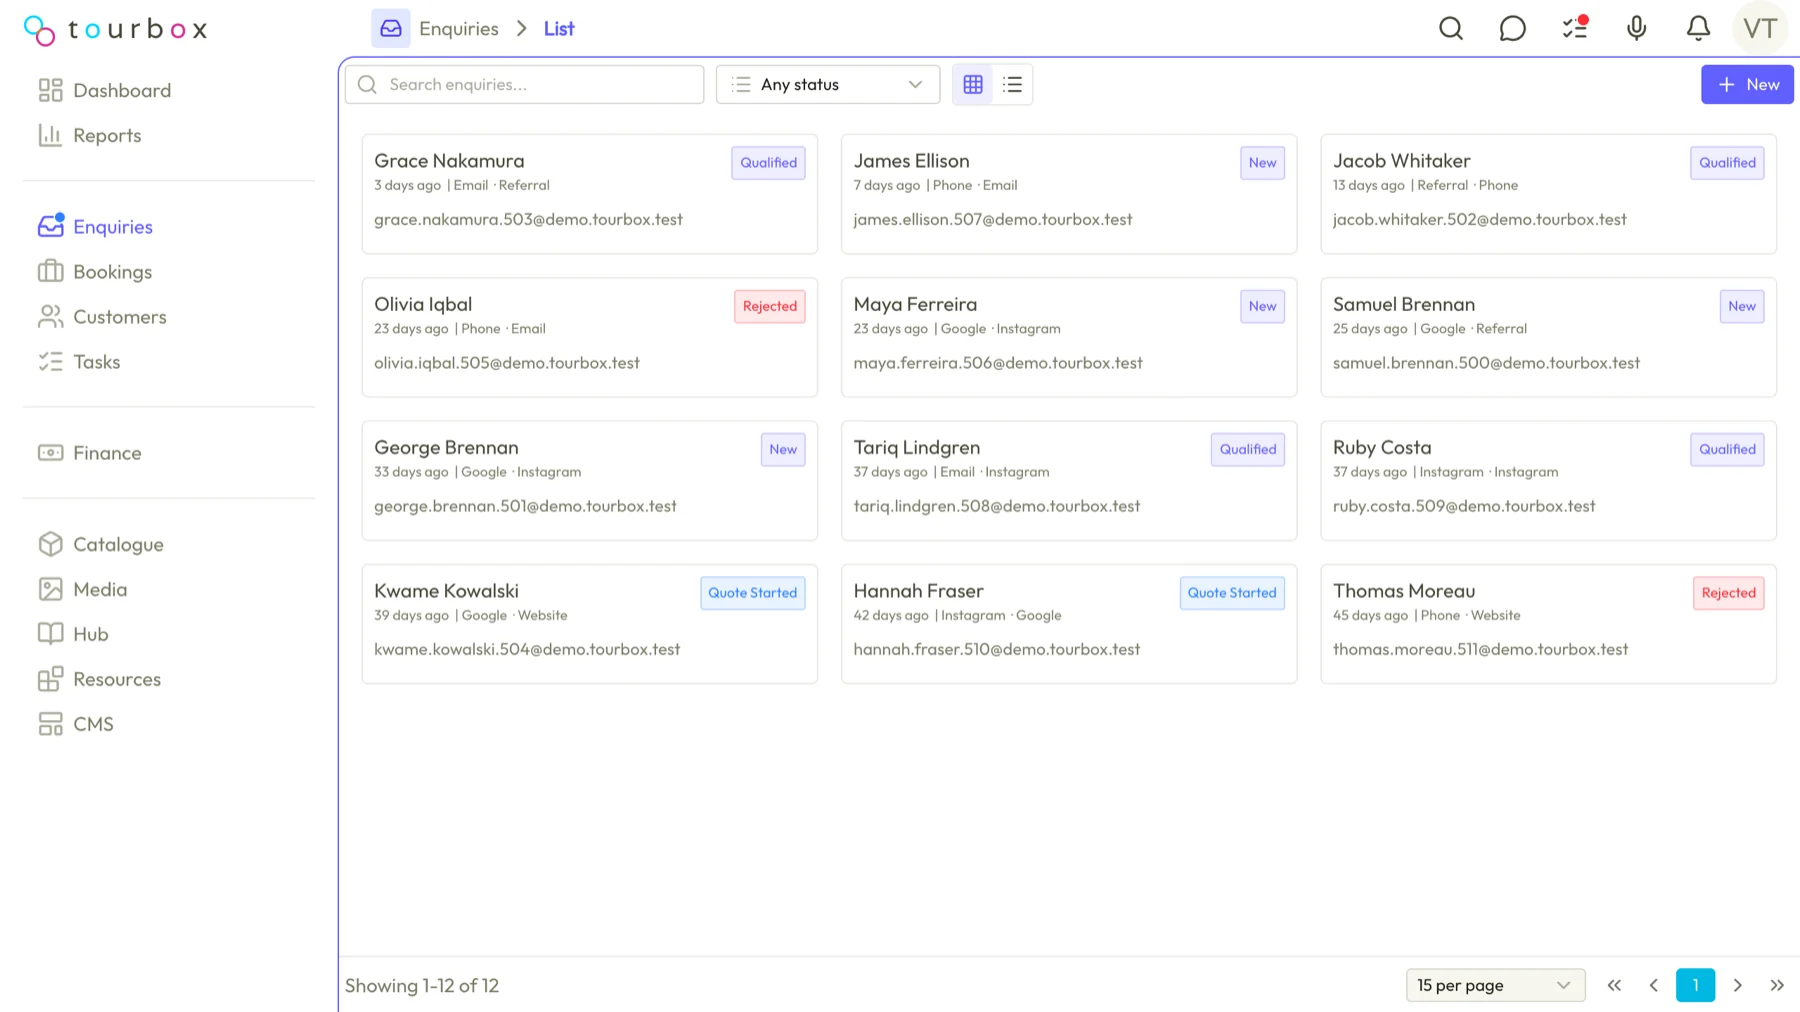Click the Enquiries inbox icon in breadcrumb
Screen dimensions: 1800x1012
[391, 28]
